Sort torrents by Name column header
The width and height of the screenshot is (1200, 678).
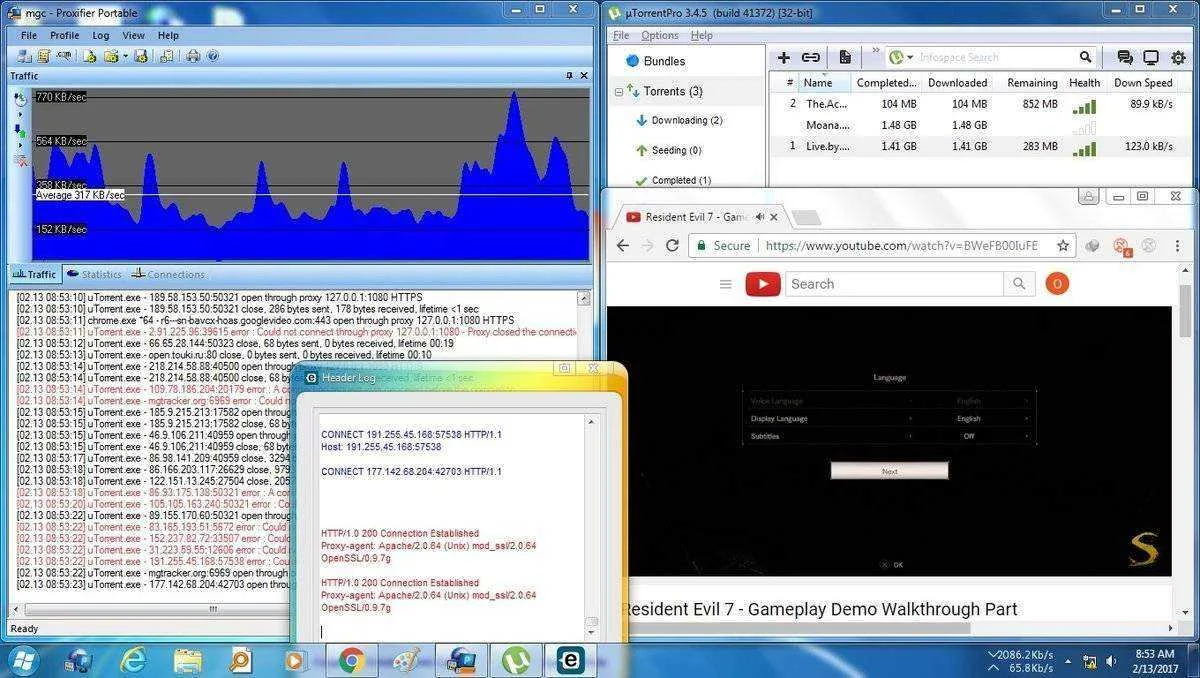point(825,83)
